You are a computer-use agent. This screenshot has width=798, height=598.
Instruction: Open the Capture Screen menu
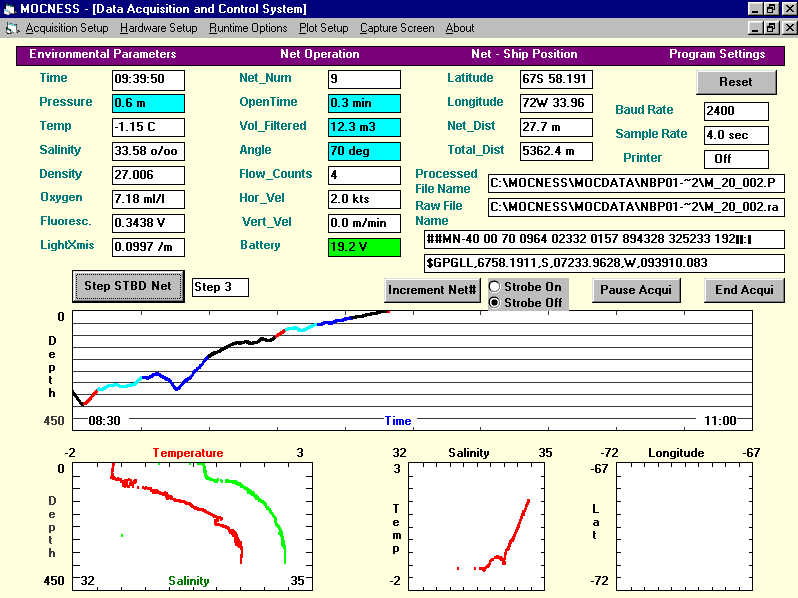[397, 28]
